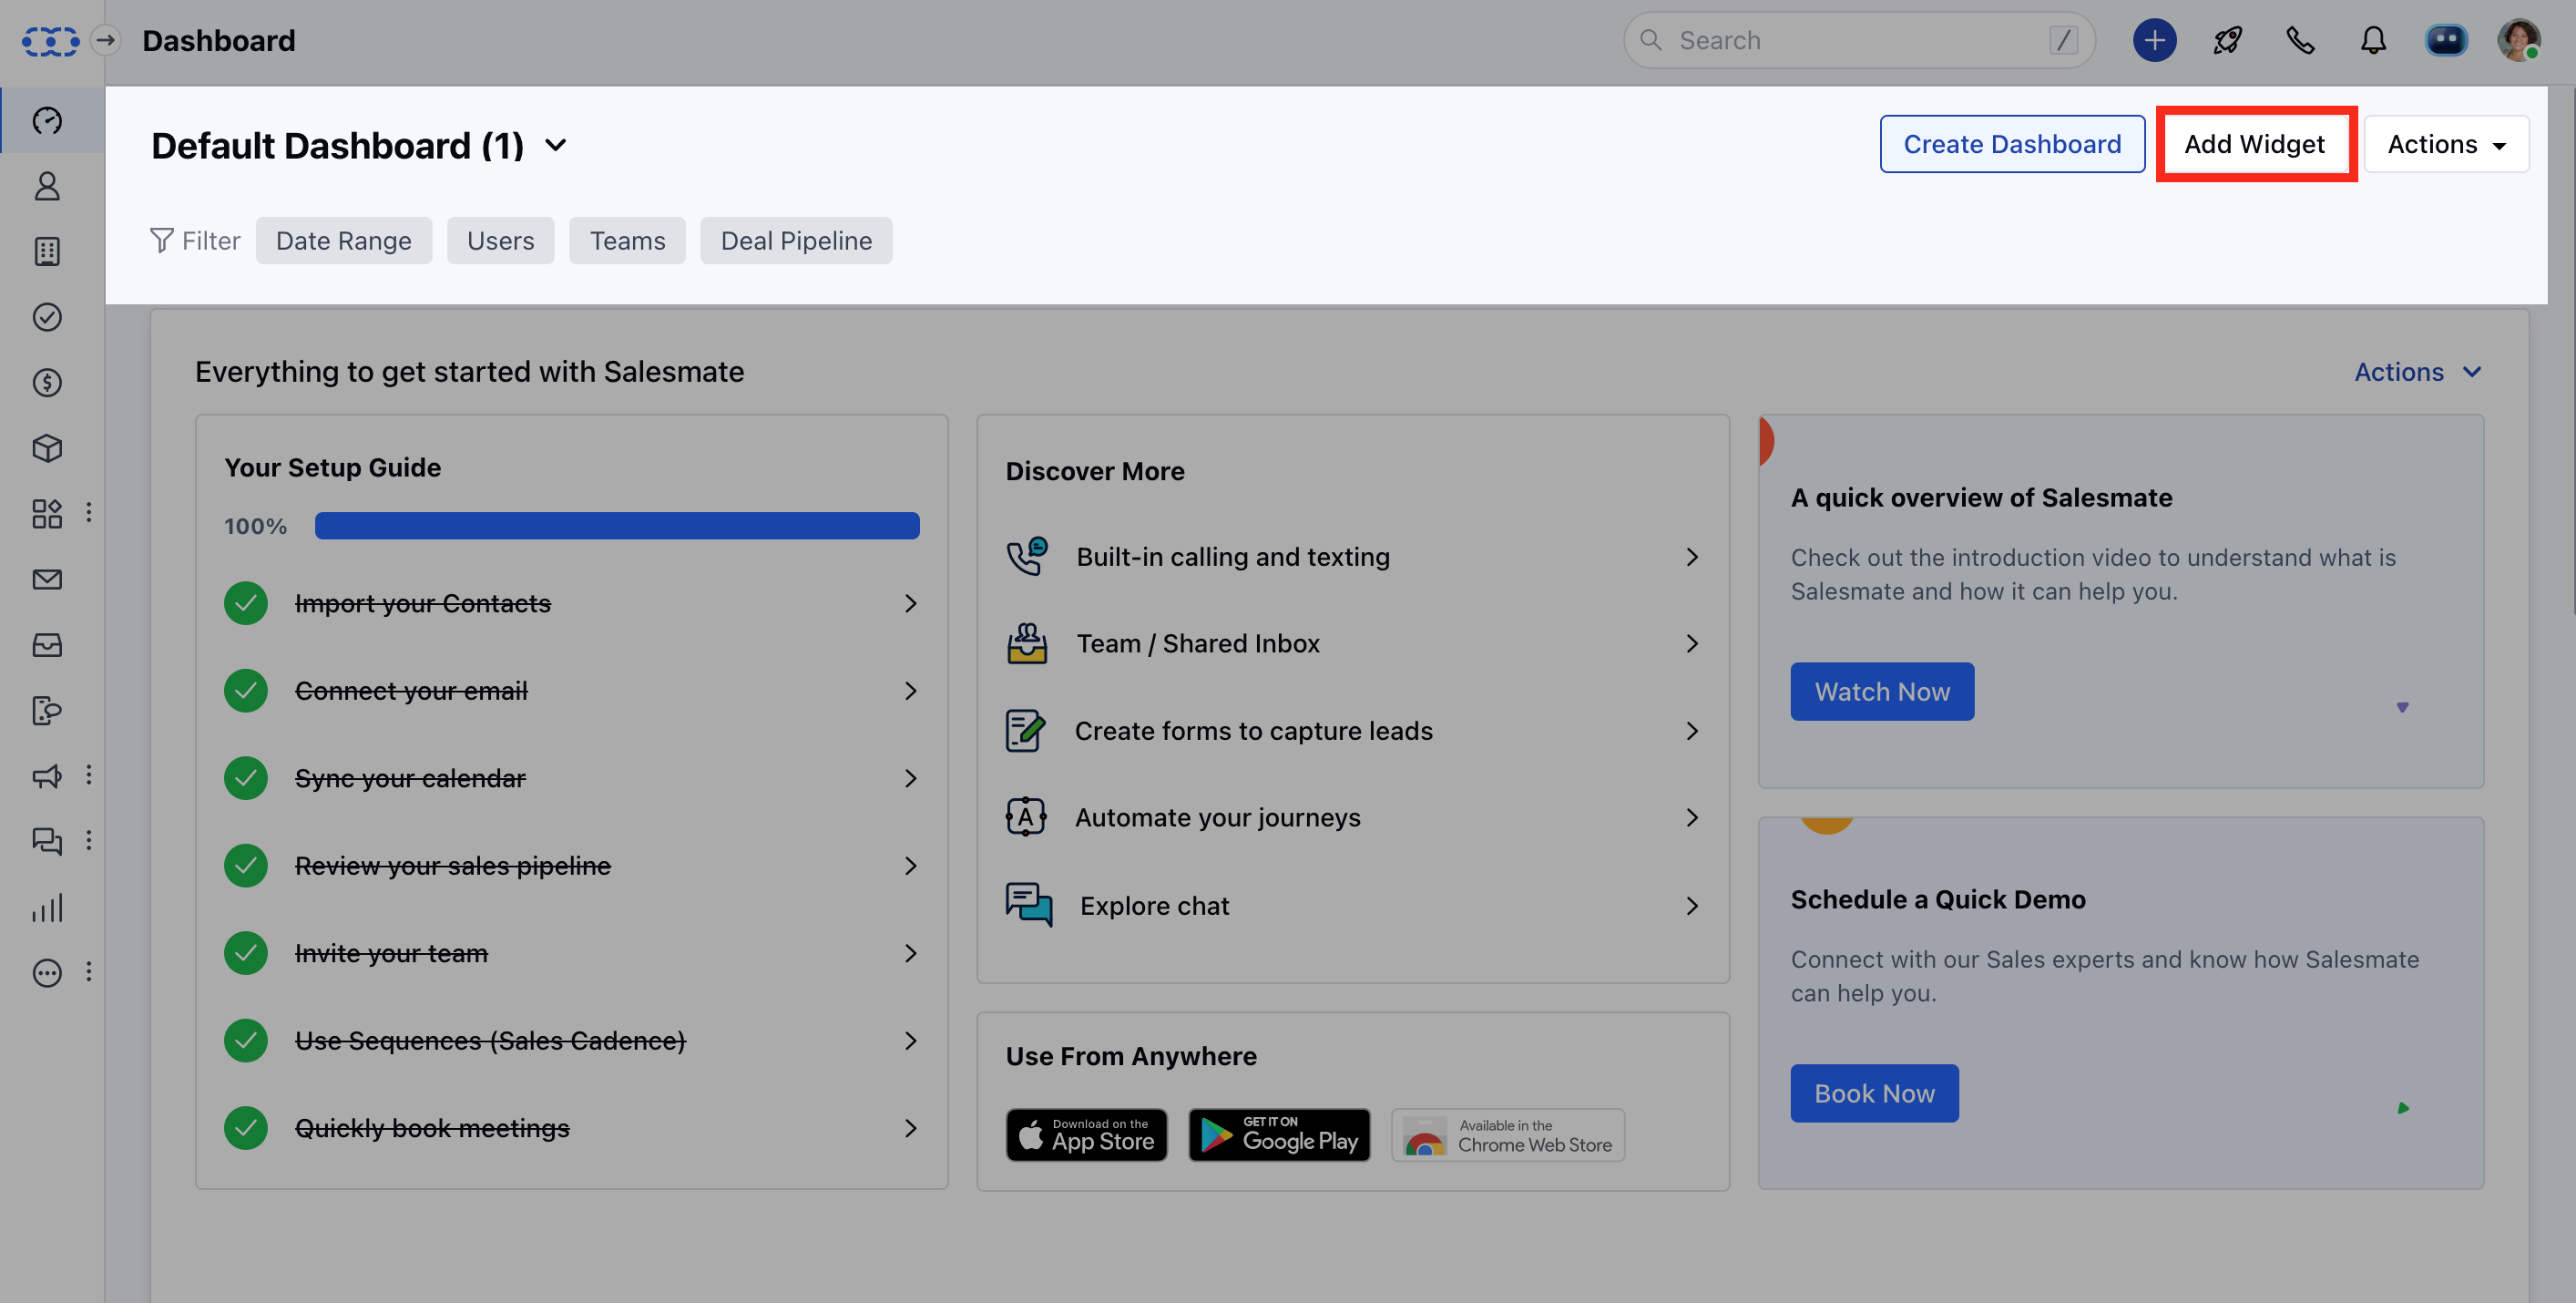Open Campaigns megaphone icon in sidebar
This screenshot has width=2576, height=1303.
tap(47, 776)
